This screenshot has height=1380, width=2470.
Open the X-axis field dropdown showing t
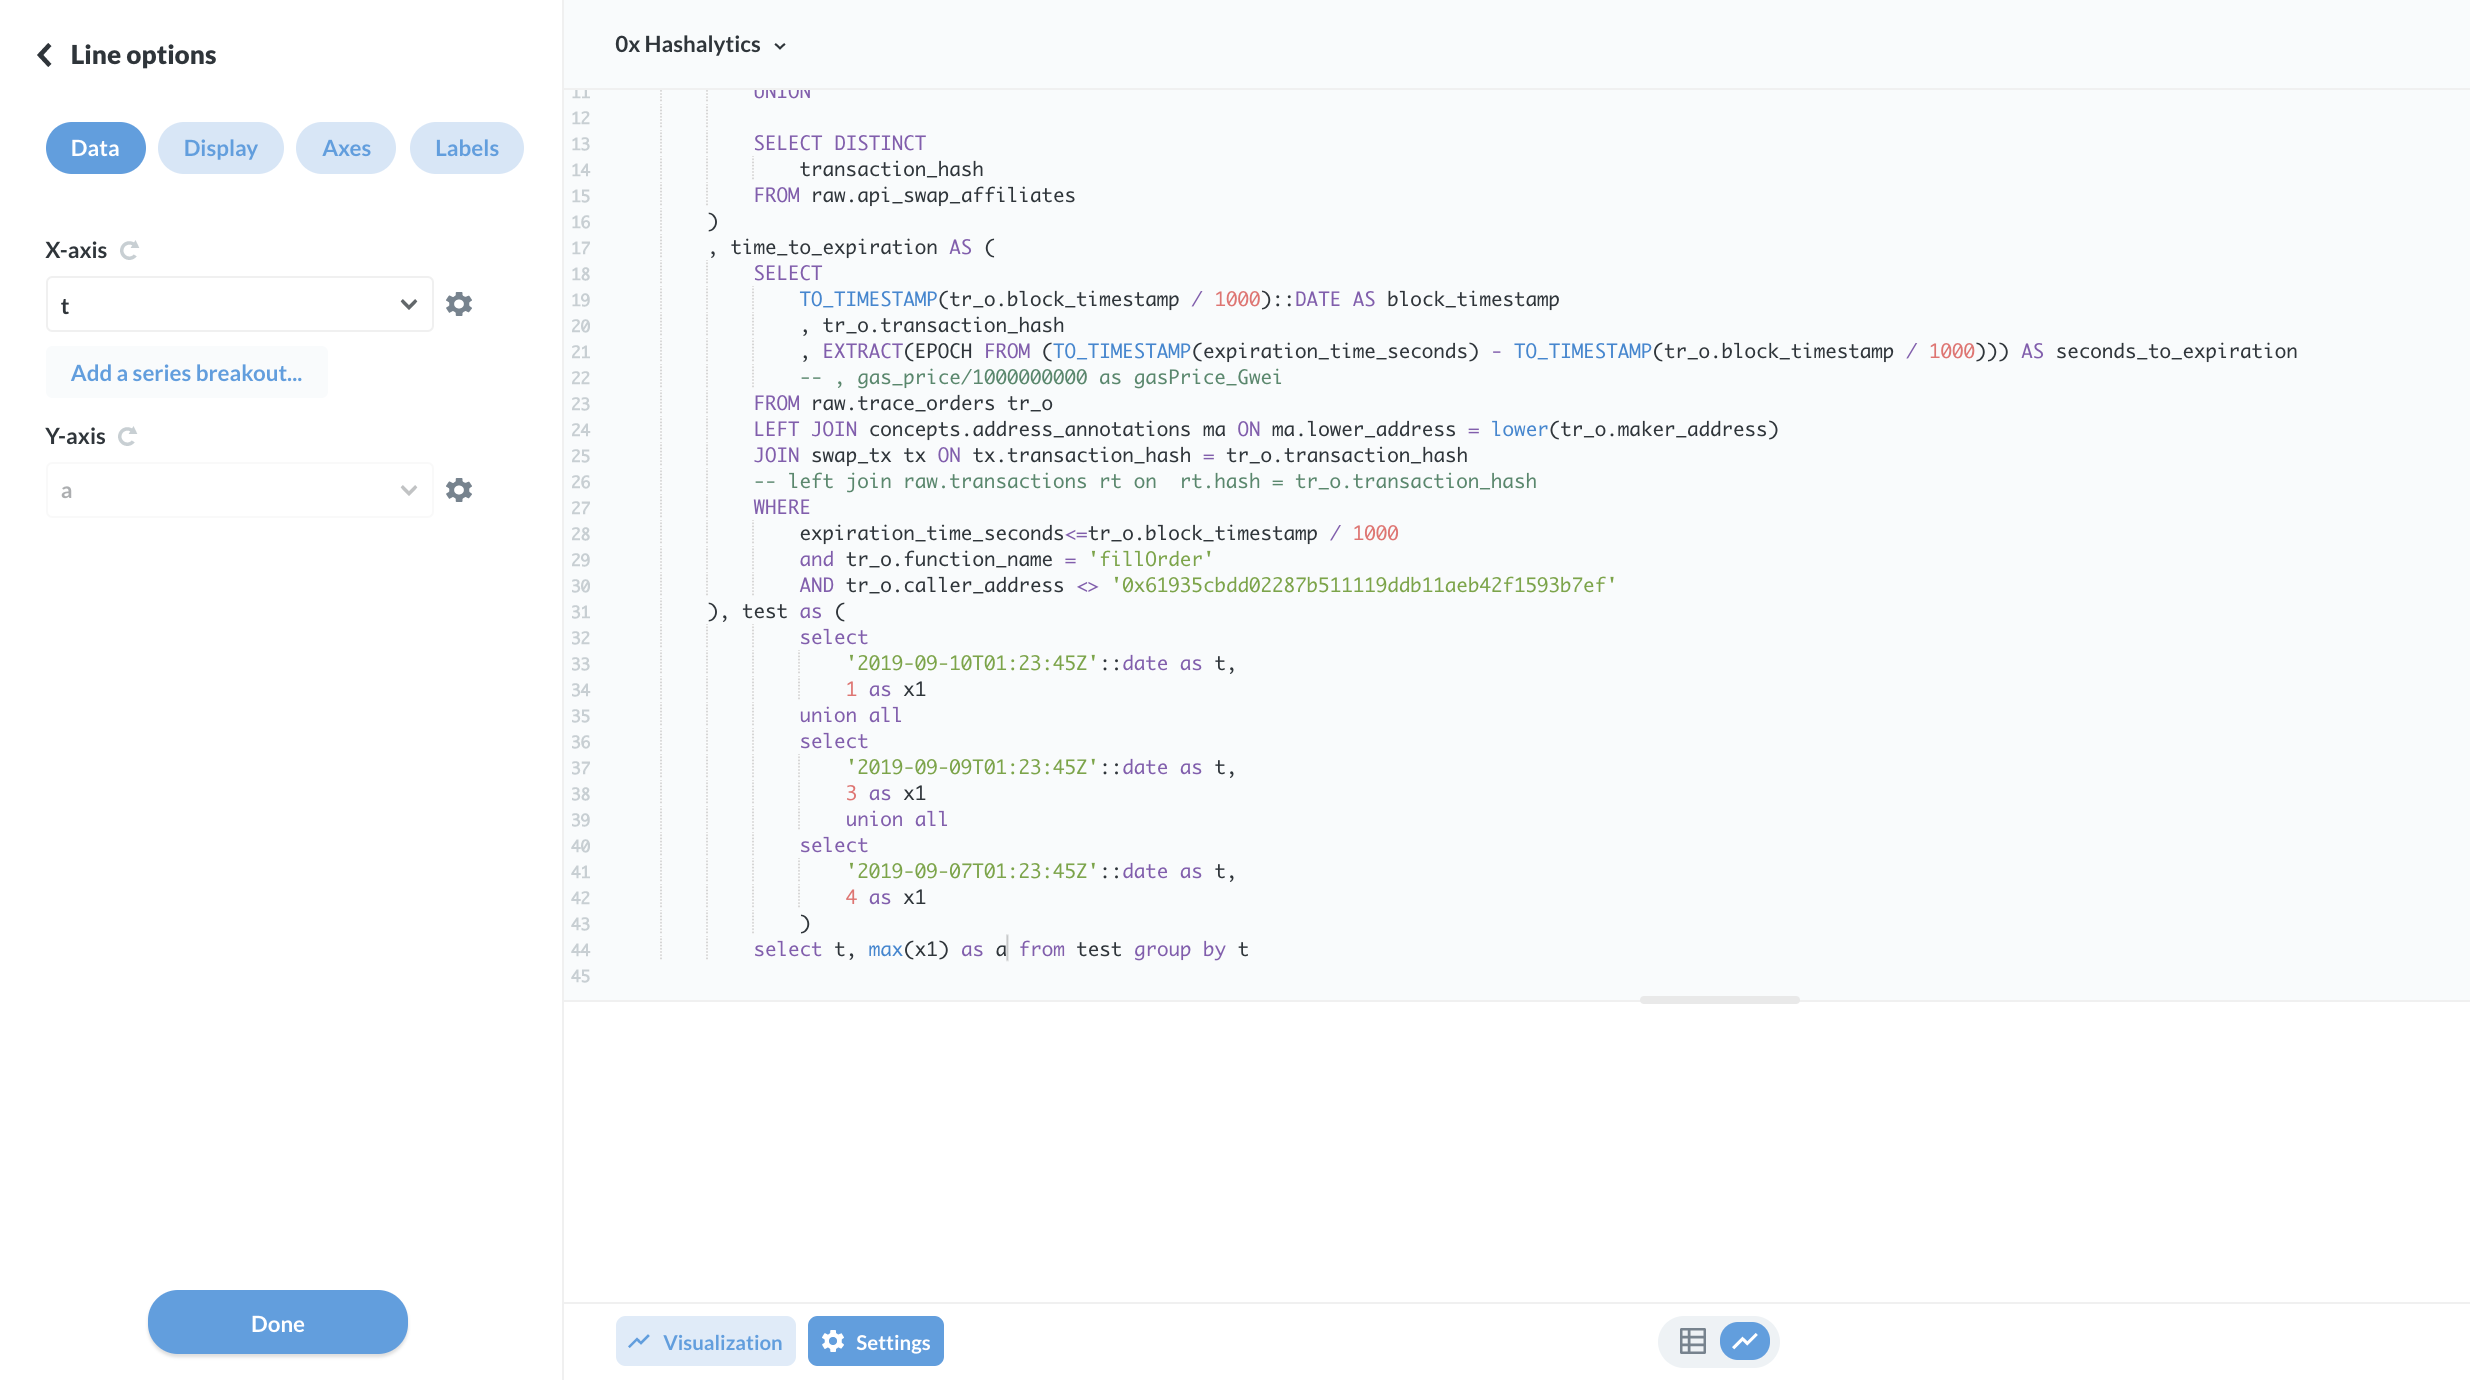click(239, 303)
